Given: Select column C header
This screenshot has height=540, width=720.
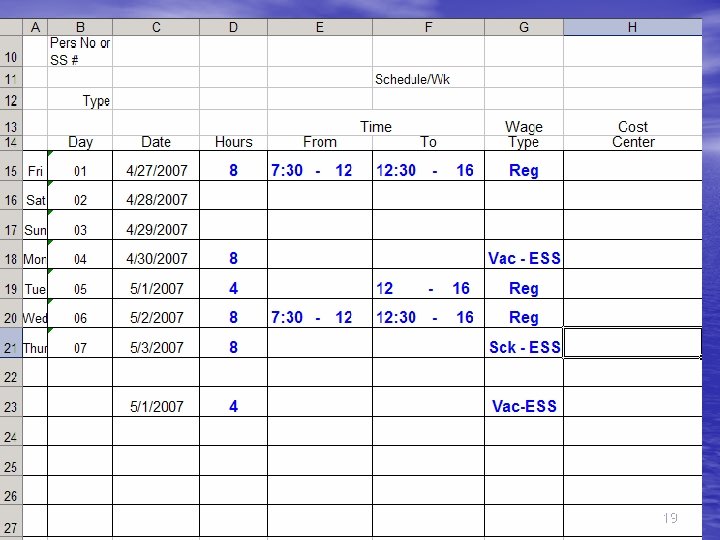Looking at the screenshot, I should point(156,27).
